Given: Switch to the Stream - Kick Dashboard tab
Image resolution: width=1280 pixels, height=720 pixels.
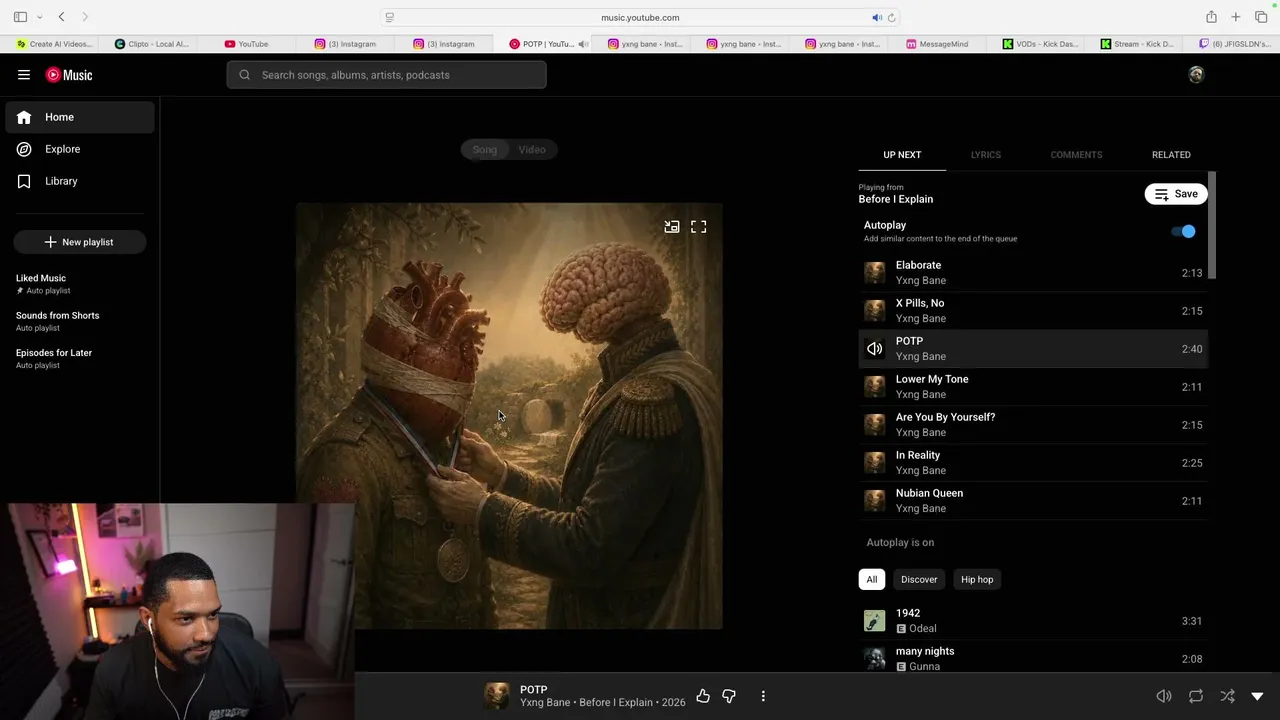Looking at the screenshot, I should tap(1138, 44).
